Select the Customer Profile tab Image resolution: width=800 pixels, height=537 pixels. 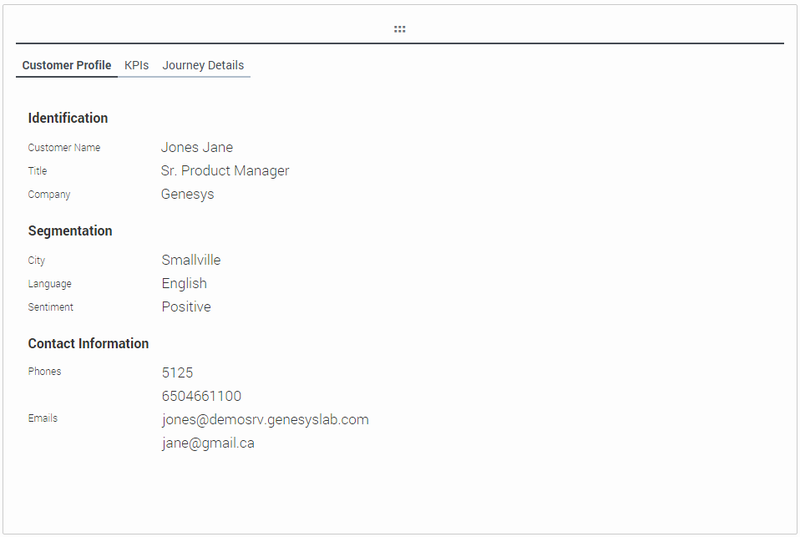pos(66,65)
